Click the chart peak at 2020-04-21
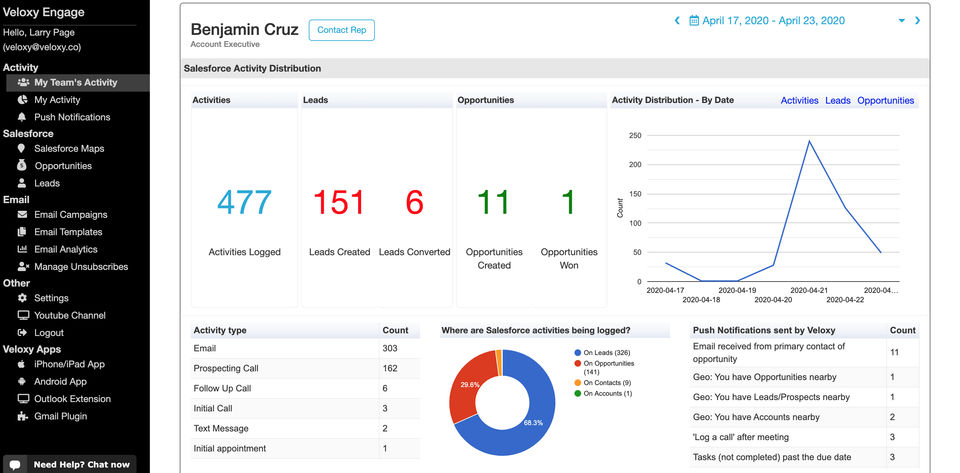960x473 pixels. (809, 141)
